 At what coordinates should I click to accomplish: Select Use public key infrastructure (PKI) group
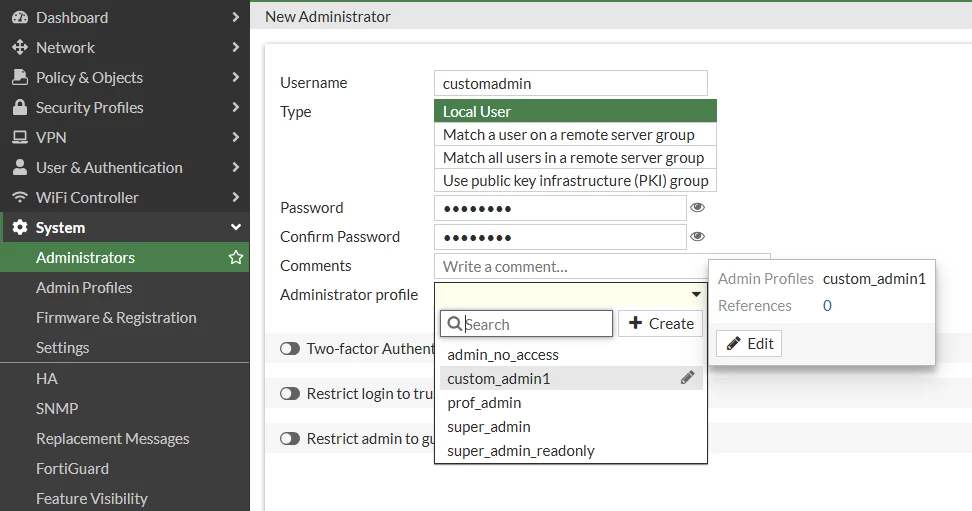[575, 180]
